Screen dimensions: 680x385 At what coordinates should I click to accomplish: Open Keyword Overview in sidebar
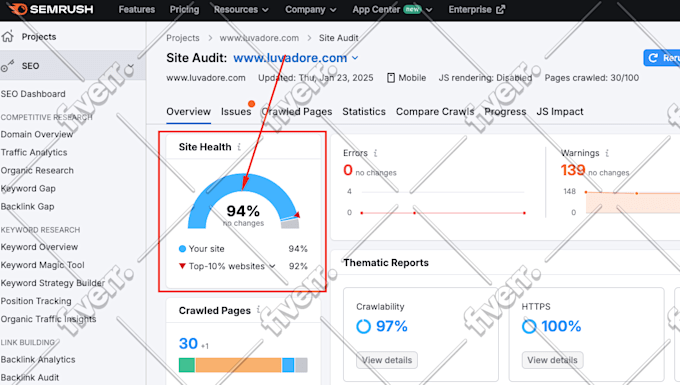[39, 247]
